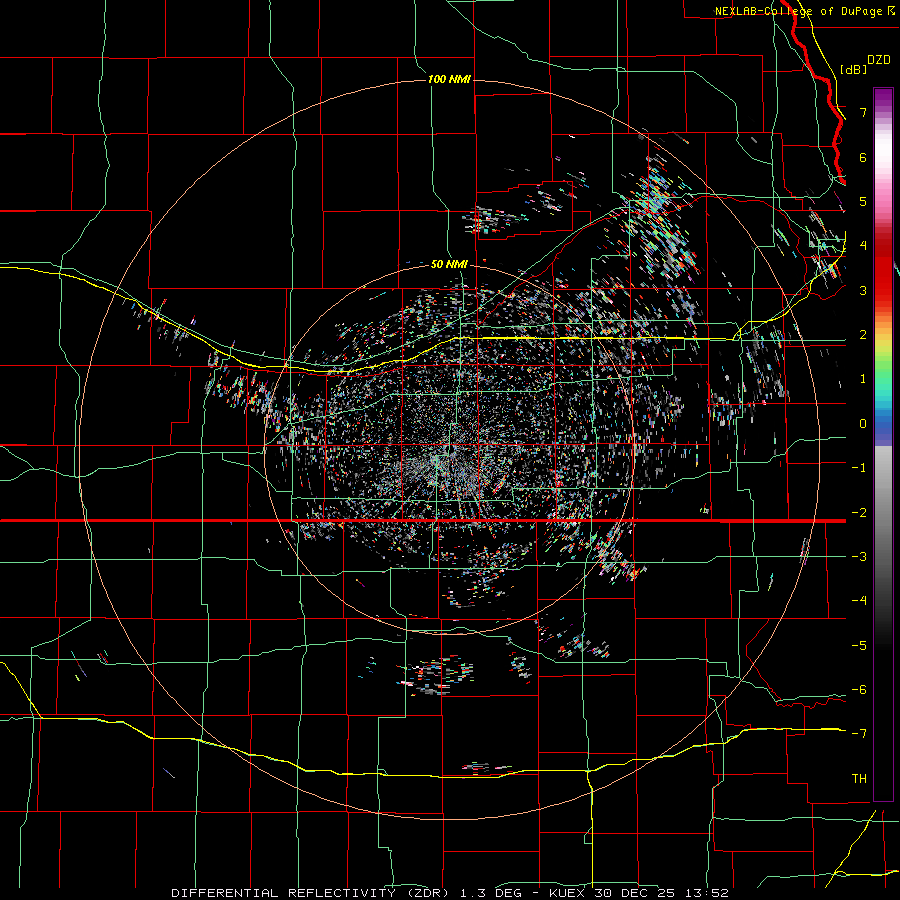Click the 5 dB tick label
Image resolution: width=900 pixels, height=900 pixels.
click(x=863, y=201)
